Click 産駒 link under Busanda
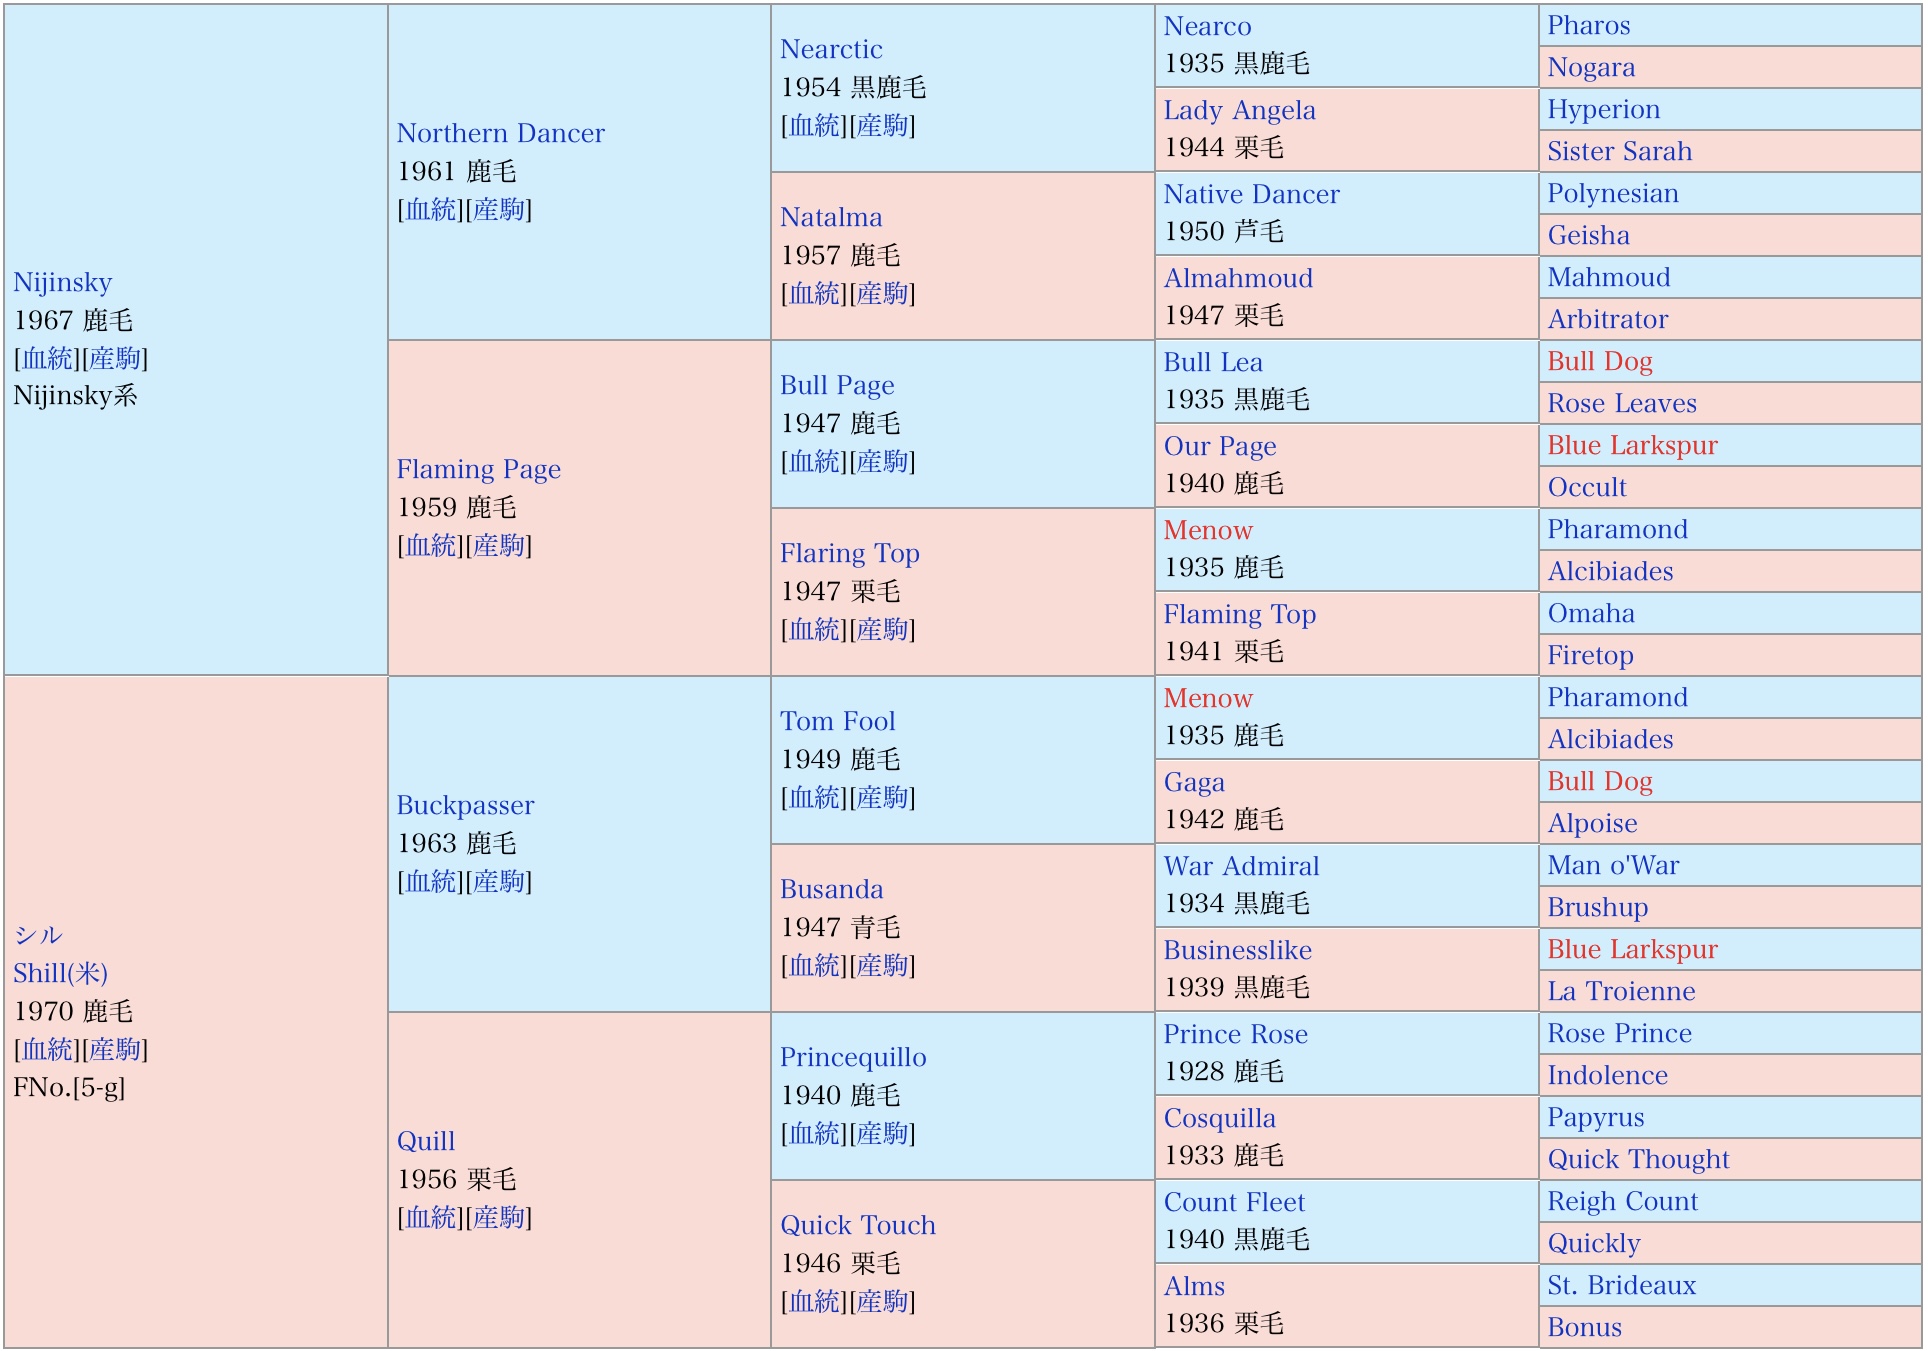The height and width of the screenshot is (1351, 1928). click(882, 966)
